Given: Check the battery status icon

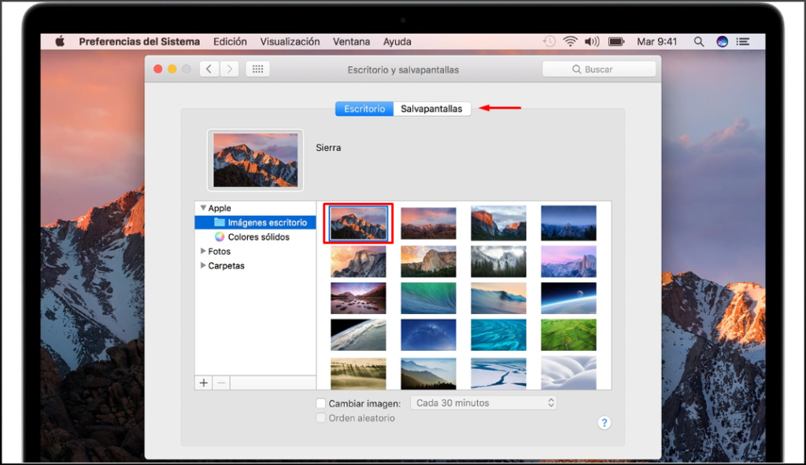Looking at the screenshot, I should [x=616, y=42].
